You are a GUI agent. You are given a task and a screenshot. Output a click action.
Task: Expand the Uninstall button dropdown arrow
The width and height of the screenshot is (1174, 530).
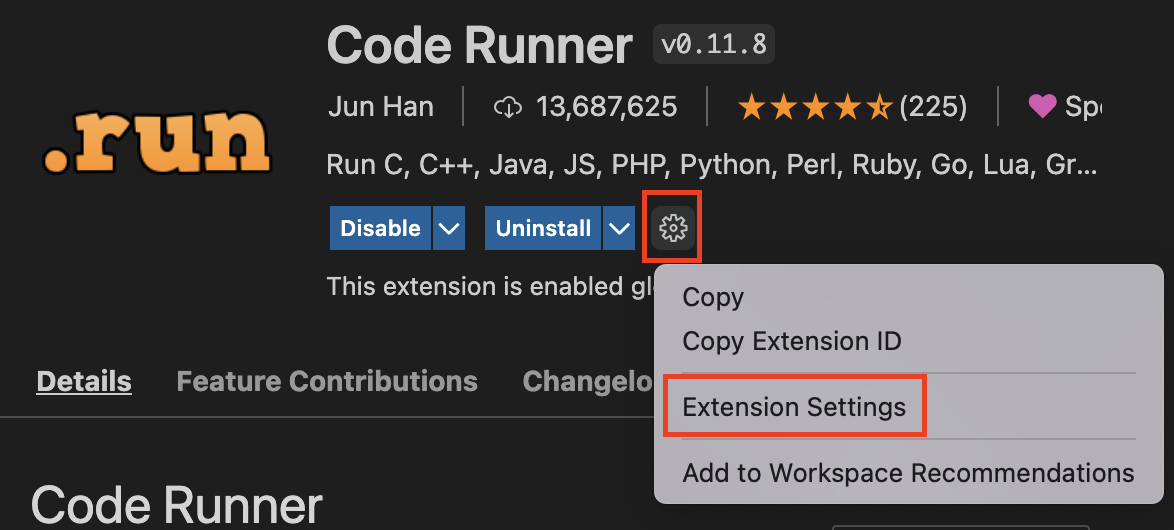619,228
